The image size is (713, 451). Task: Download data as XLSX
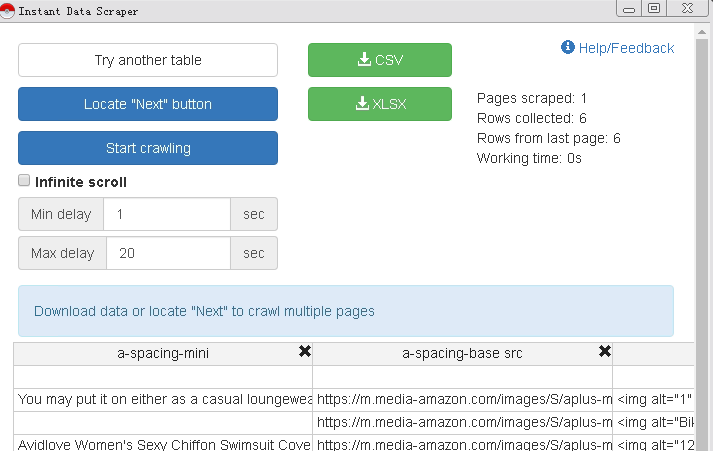[x=380, y=104]
